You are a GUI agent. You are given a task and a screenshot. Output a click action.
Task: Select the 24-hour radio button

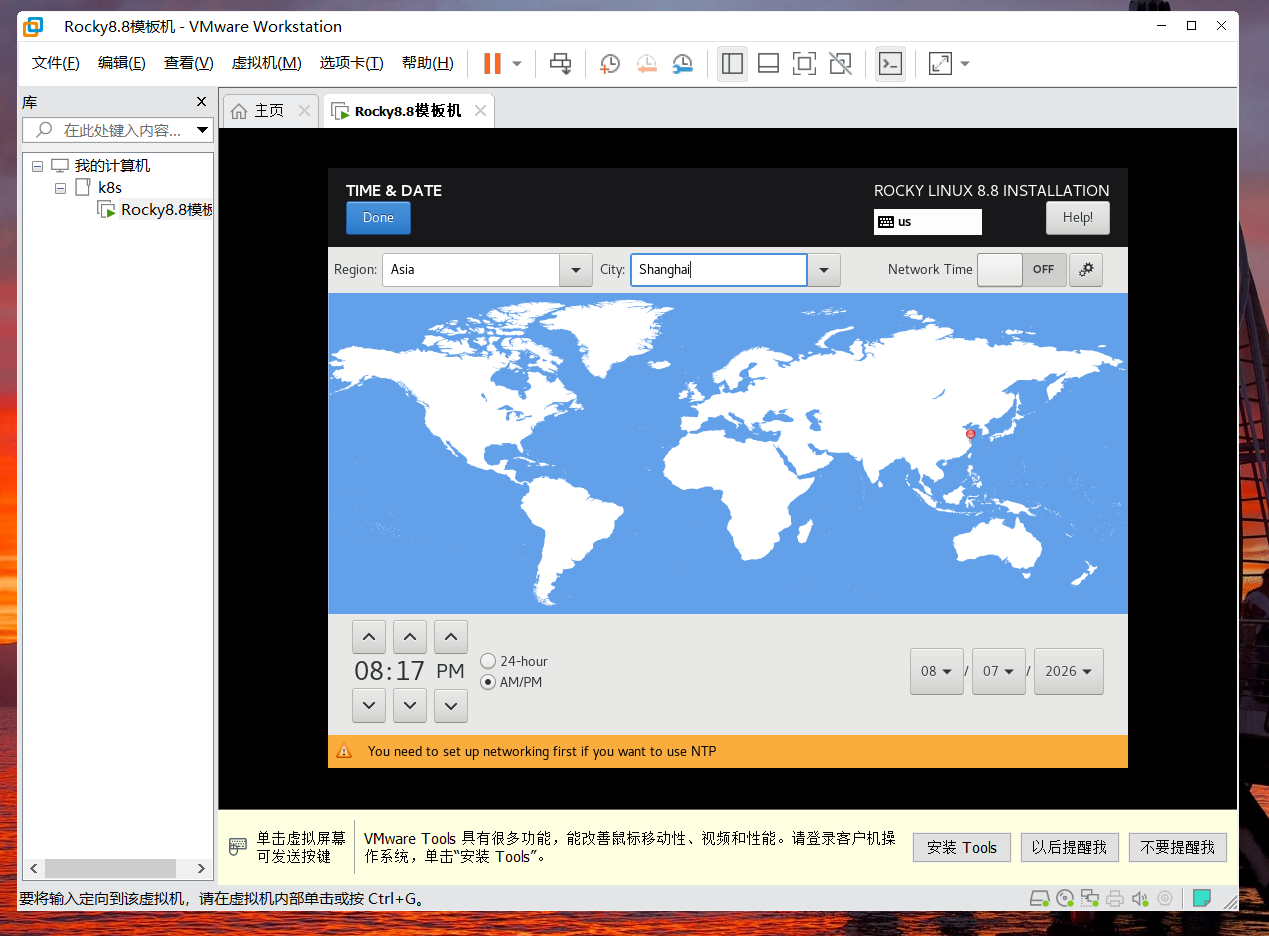[x=488, y=661]
